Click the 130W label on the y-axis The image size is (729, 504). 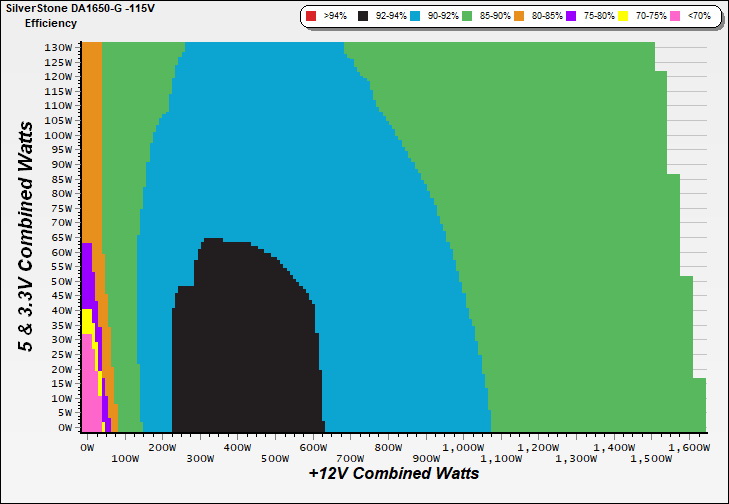(59, 47)
